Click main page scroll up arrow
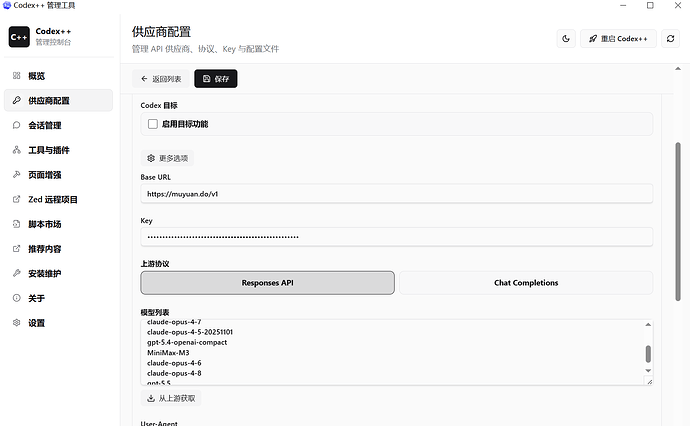This screenshot has width=690, height=426. click(678, 69)
